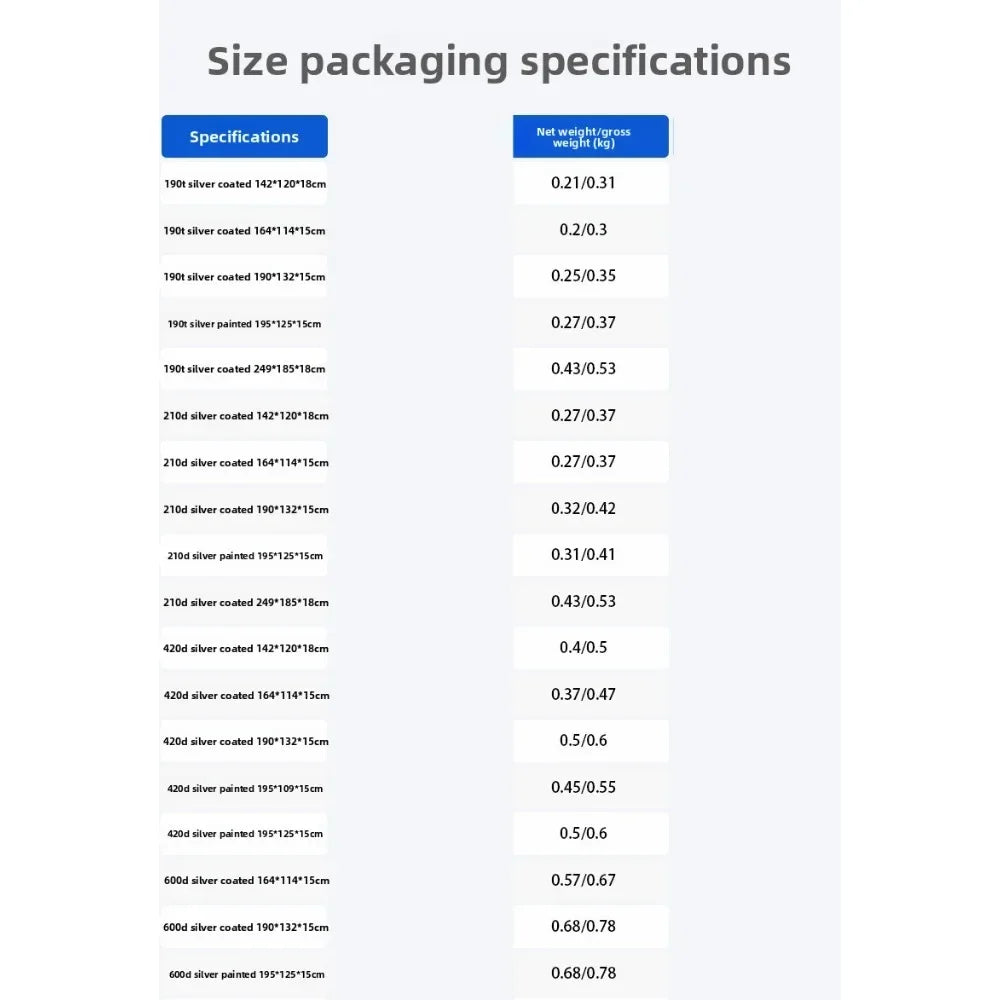
Task: Select 190t silver coated 164*114*15cm row
Action: tap(244, 231)
